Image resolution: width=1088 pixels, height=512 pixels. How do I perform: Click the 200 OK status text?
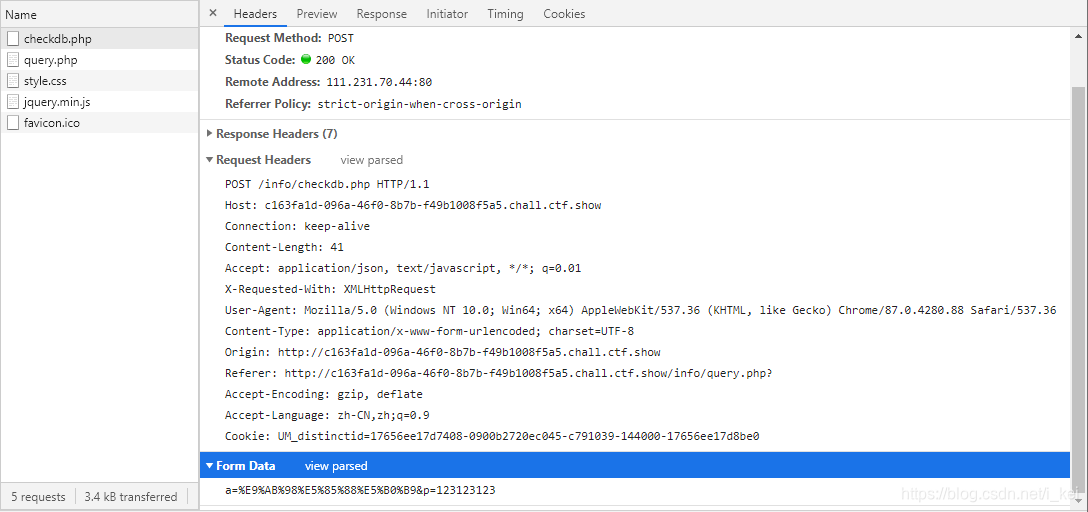(x=335, y=60)
